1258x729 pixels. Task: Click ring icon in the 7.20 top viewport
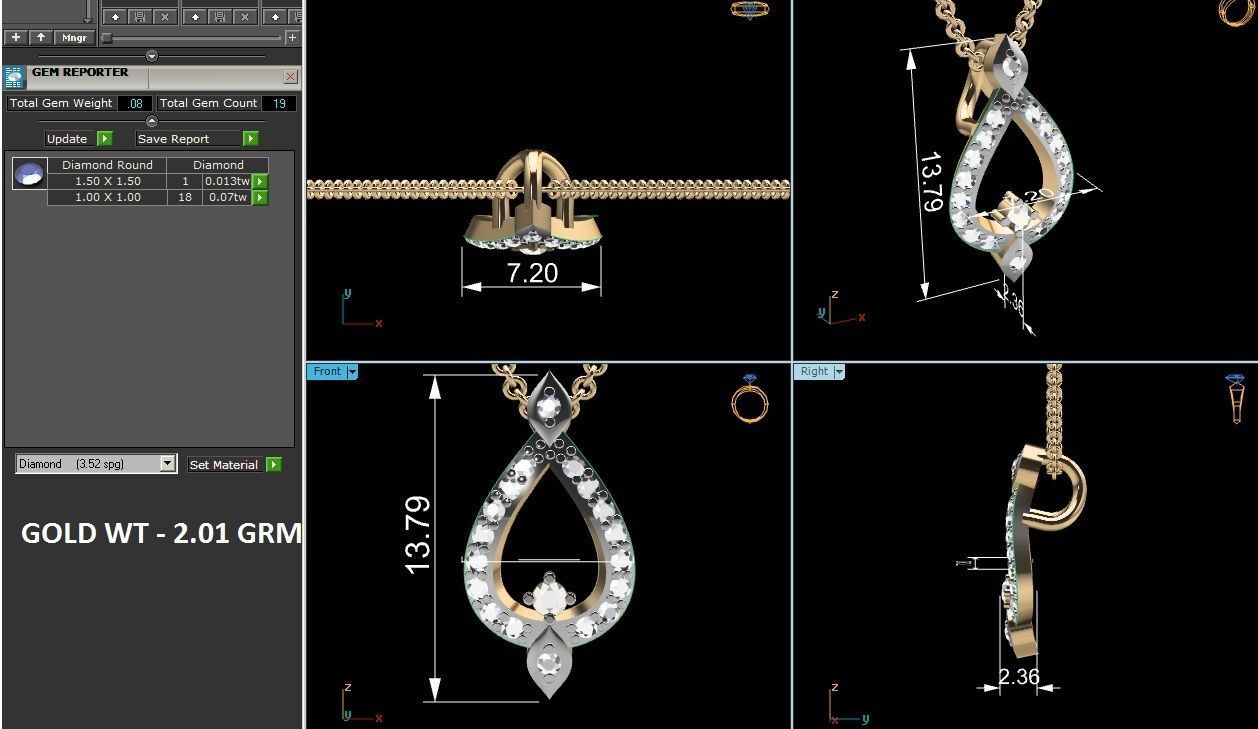coord(750,10)
